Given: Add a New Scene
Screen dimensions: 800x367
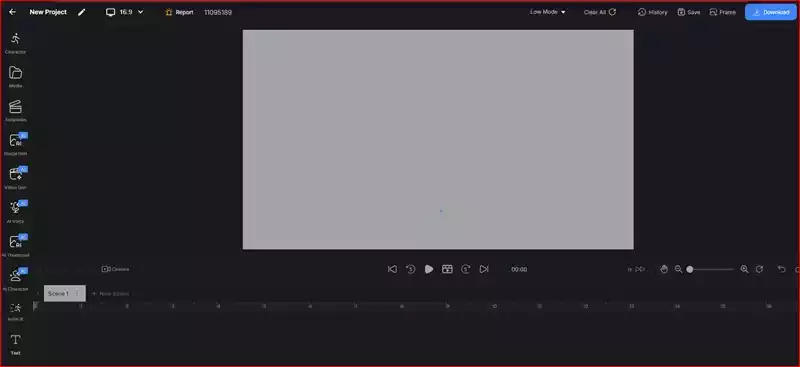Looking at the screenshot, I should tap(110, 293).
